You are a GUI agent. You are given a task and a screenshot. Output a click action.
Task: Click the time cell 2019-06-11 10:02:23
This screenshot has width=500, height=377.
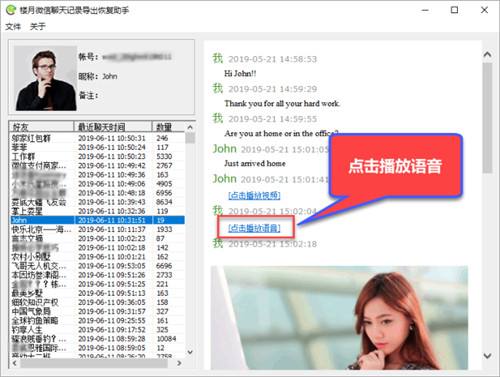point(112,238)
